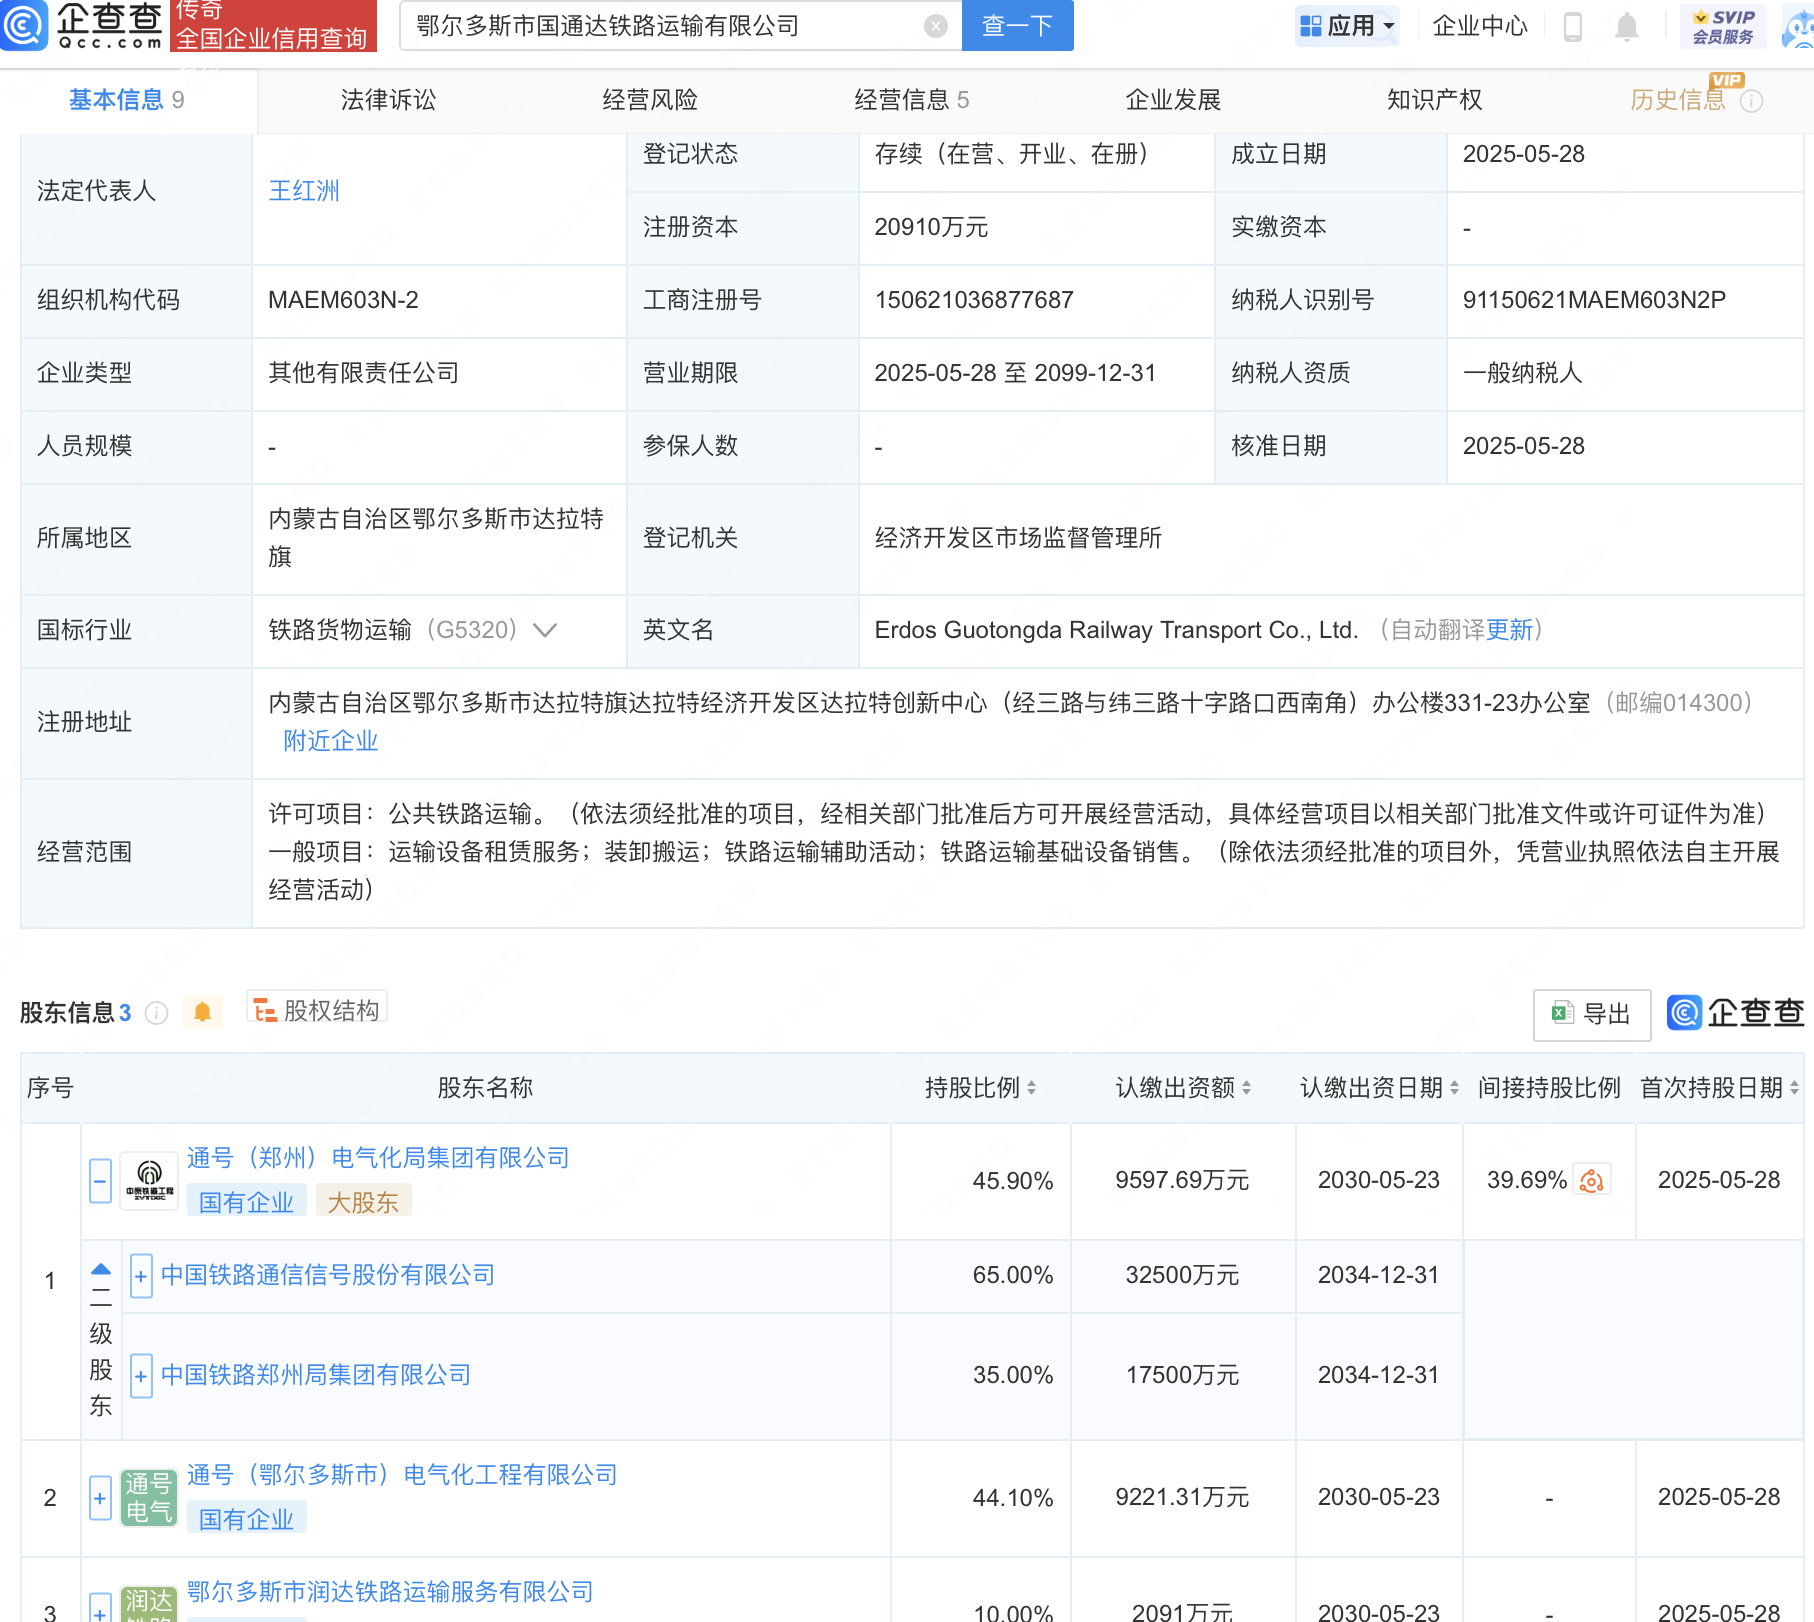The height and width of the screenshot is (1622, 1814).
Task: Switch to the 法律诉讼 tab
Action: pos(388,100)
